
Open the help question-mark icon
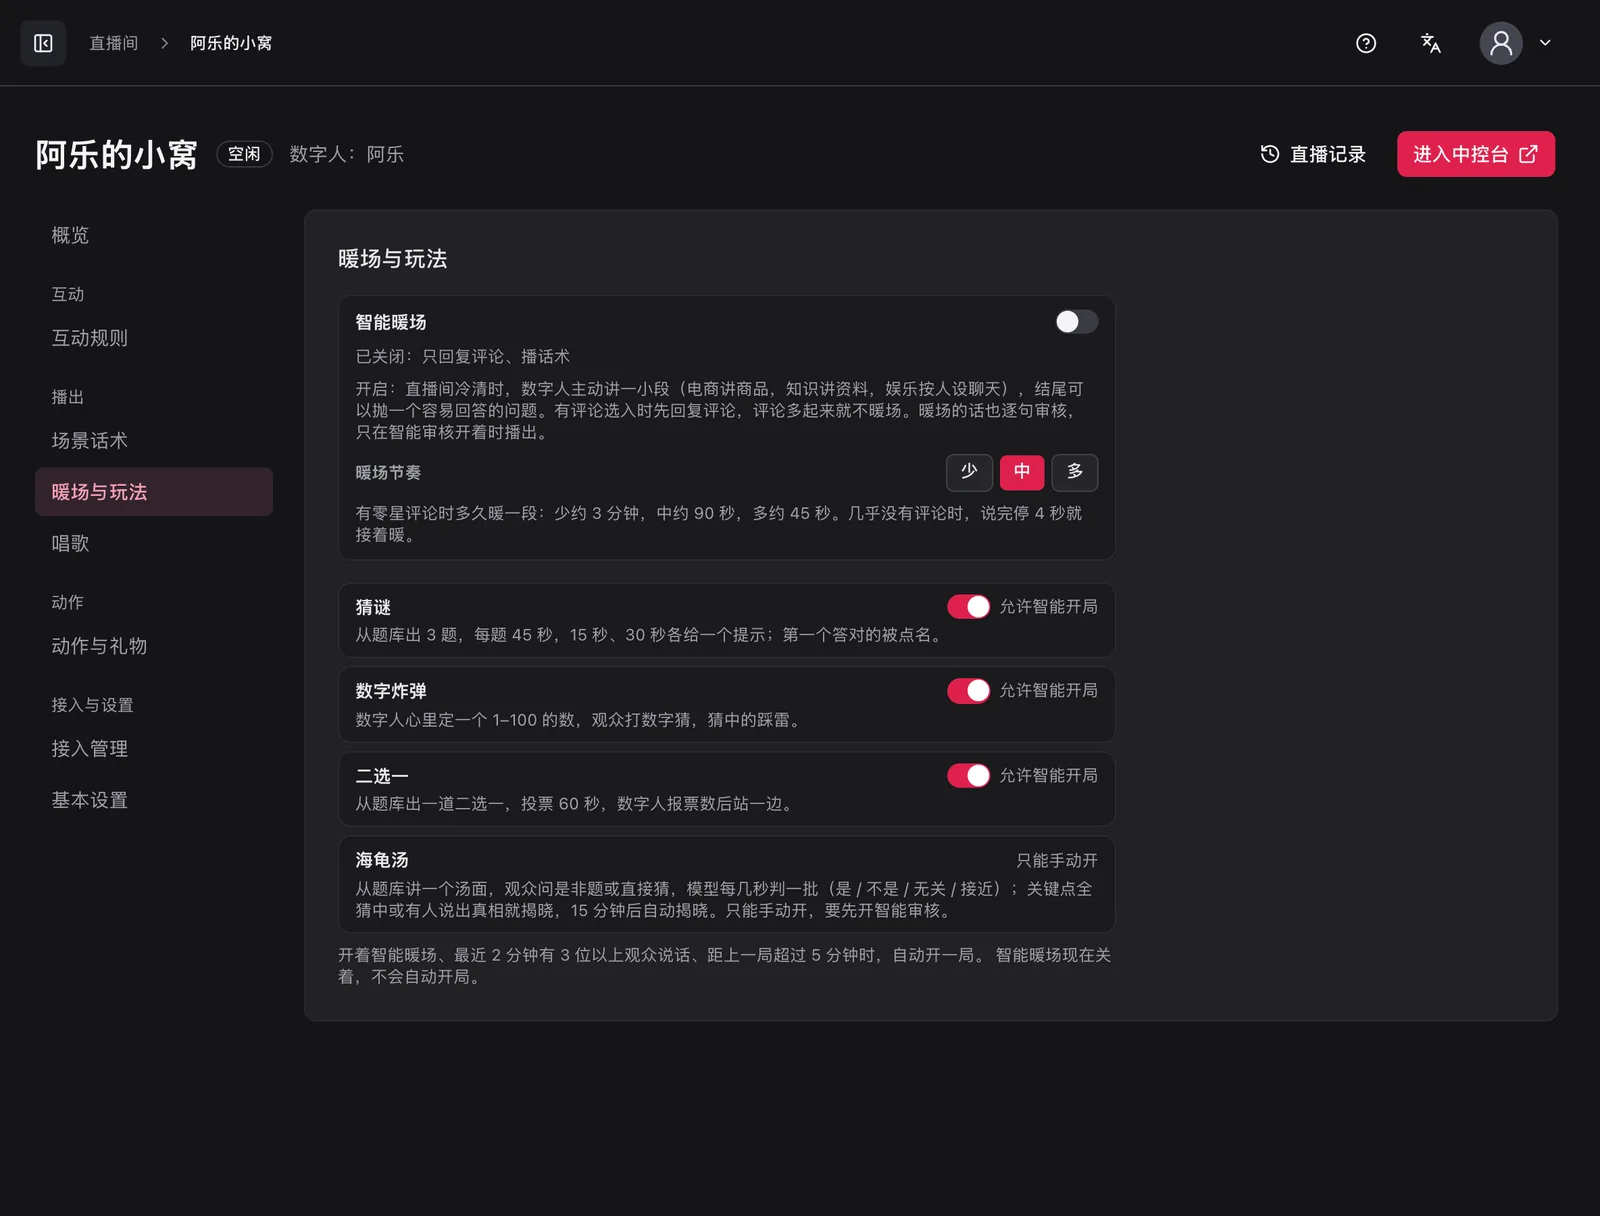pos(1366,43)
